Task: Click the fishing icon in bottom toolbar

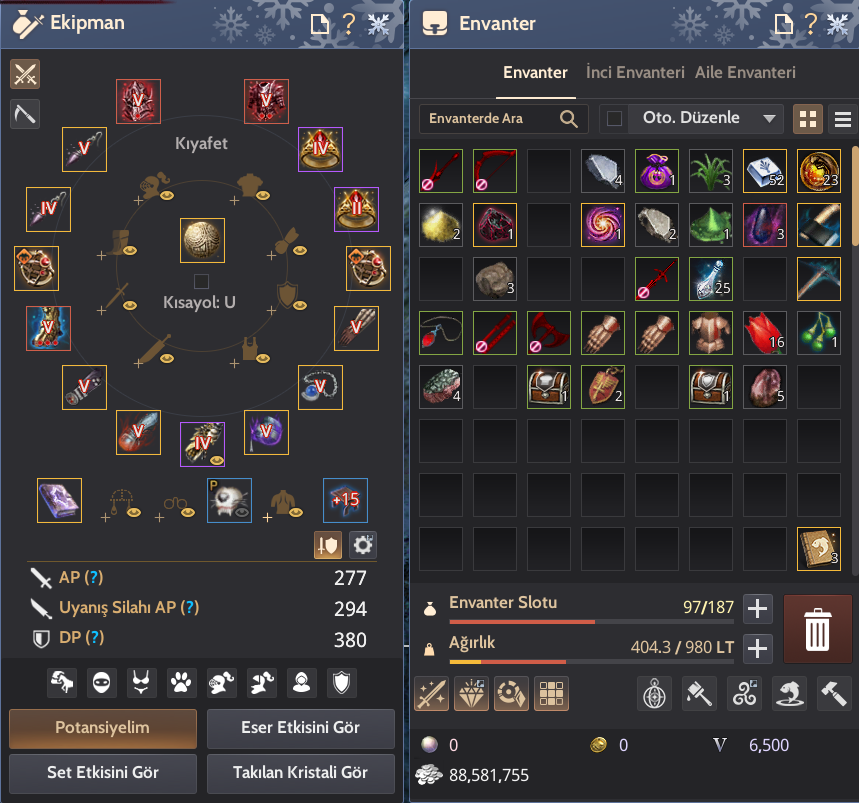Action: coord(788,693)
